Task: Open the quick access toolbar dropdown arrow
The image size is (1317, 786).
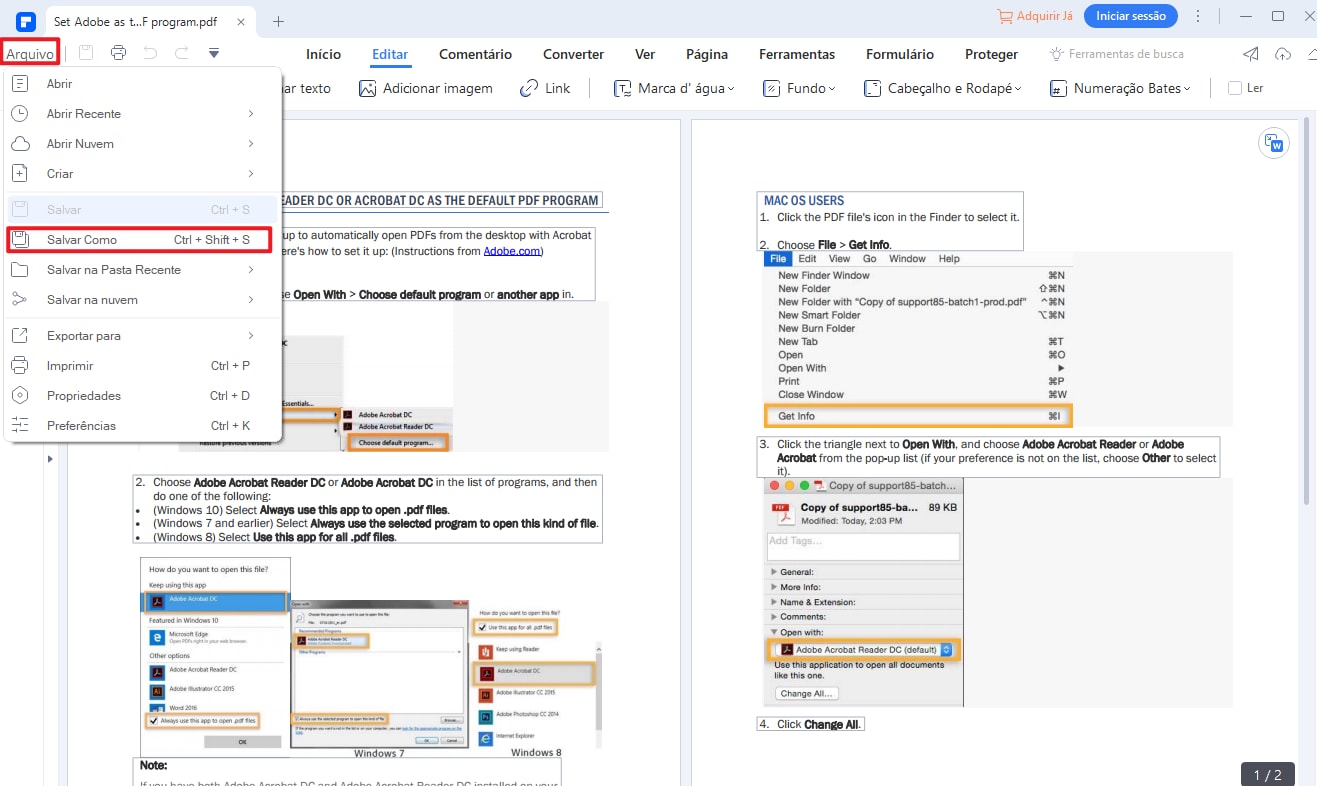Action: coord(213,53)
